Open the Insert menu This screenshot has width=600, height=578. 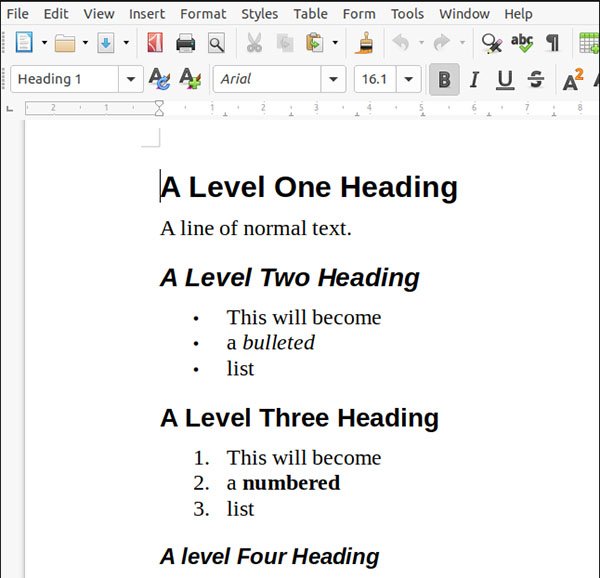(x=147, y=14)
